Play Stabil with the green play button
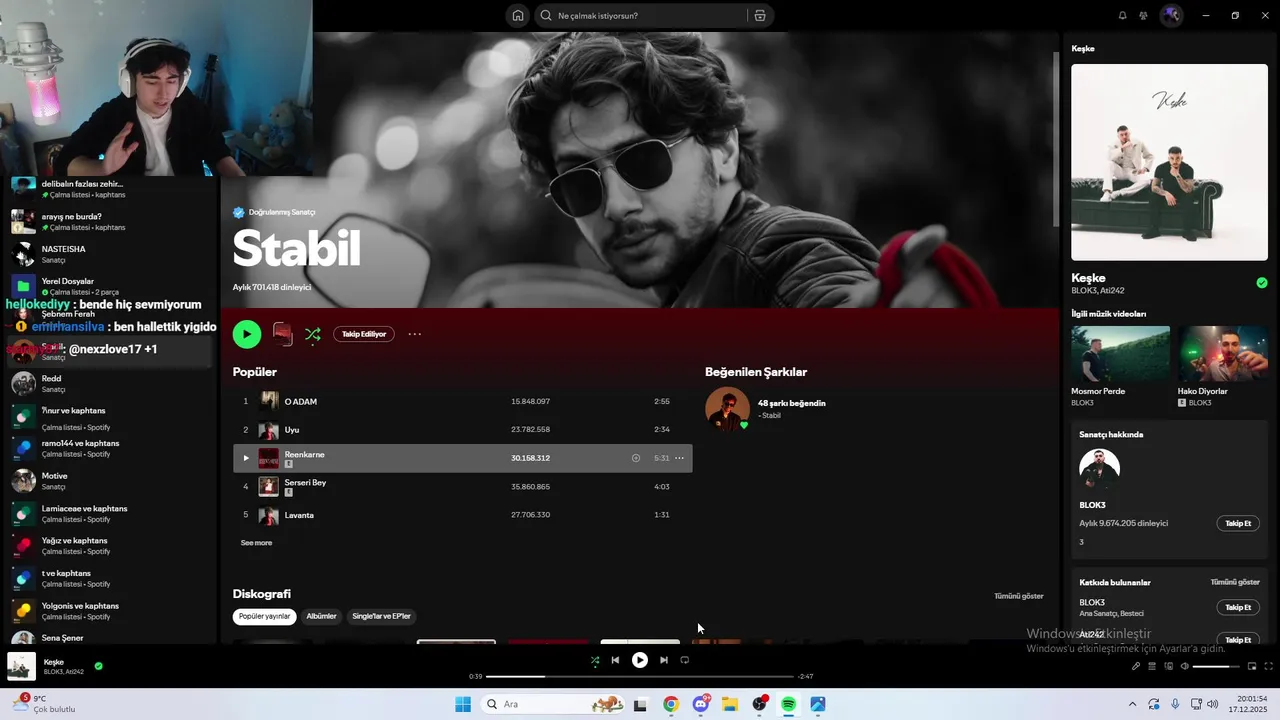 click(247, 334)
